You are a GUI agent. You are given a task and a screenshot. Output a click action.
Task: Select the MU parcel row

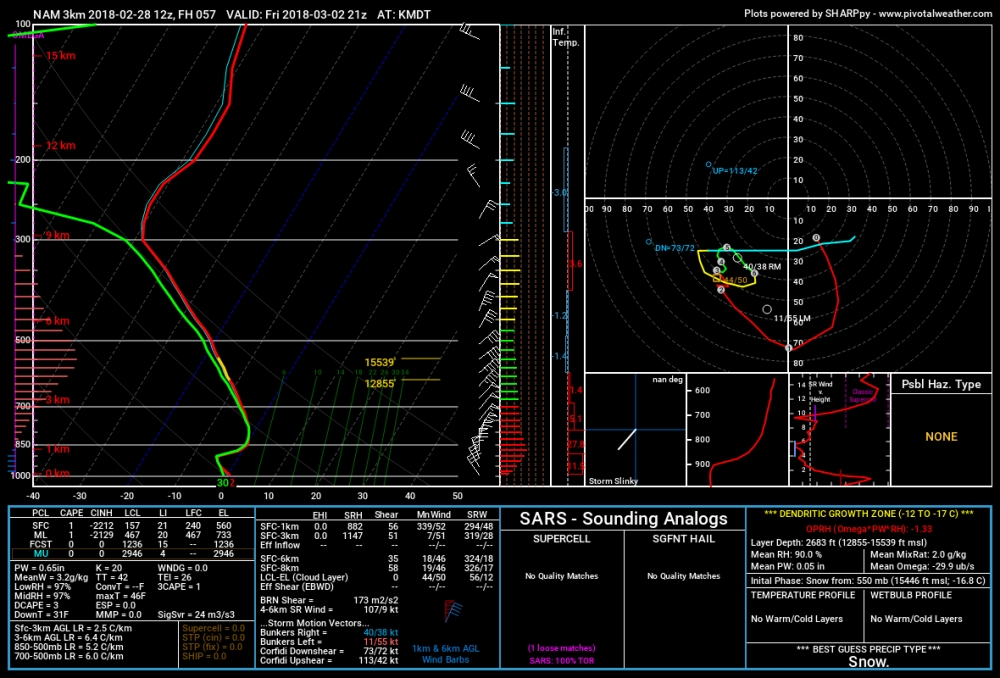click(x=133, y=554)
